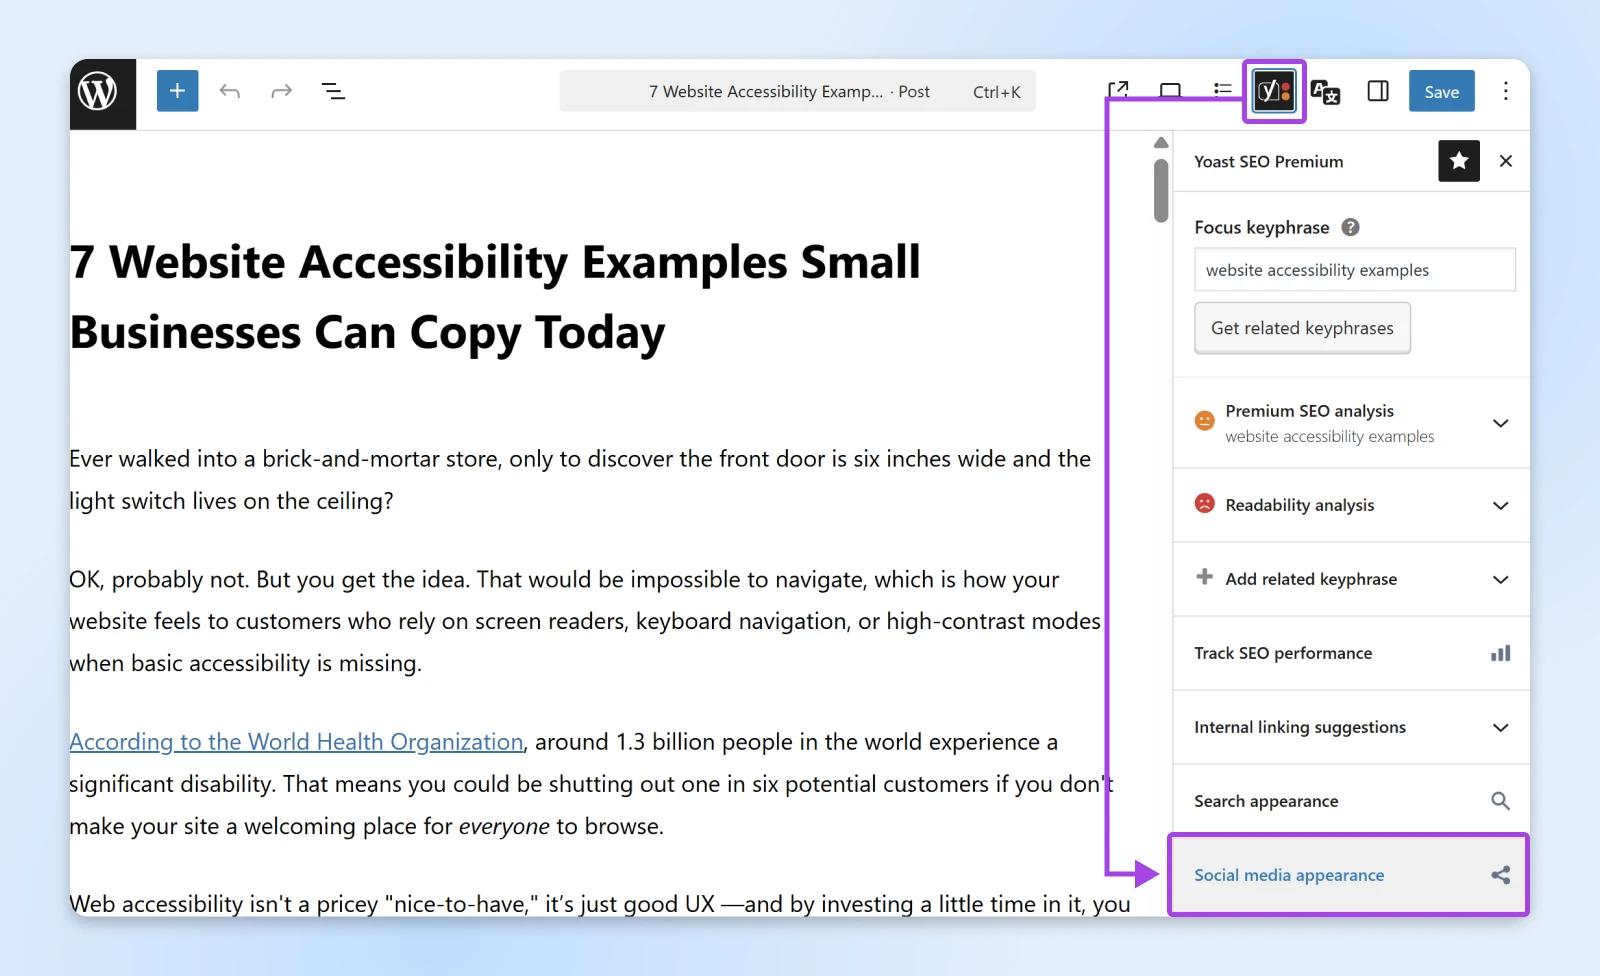Click the WordPress logo icon
This screenshot has height=976, width=1600.
98,92
